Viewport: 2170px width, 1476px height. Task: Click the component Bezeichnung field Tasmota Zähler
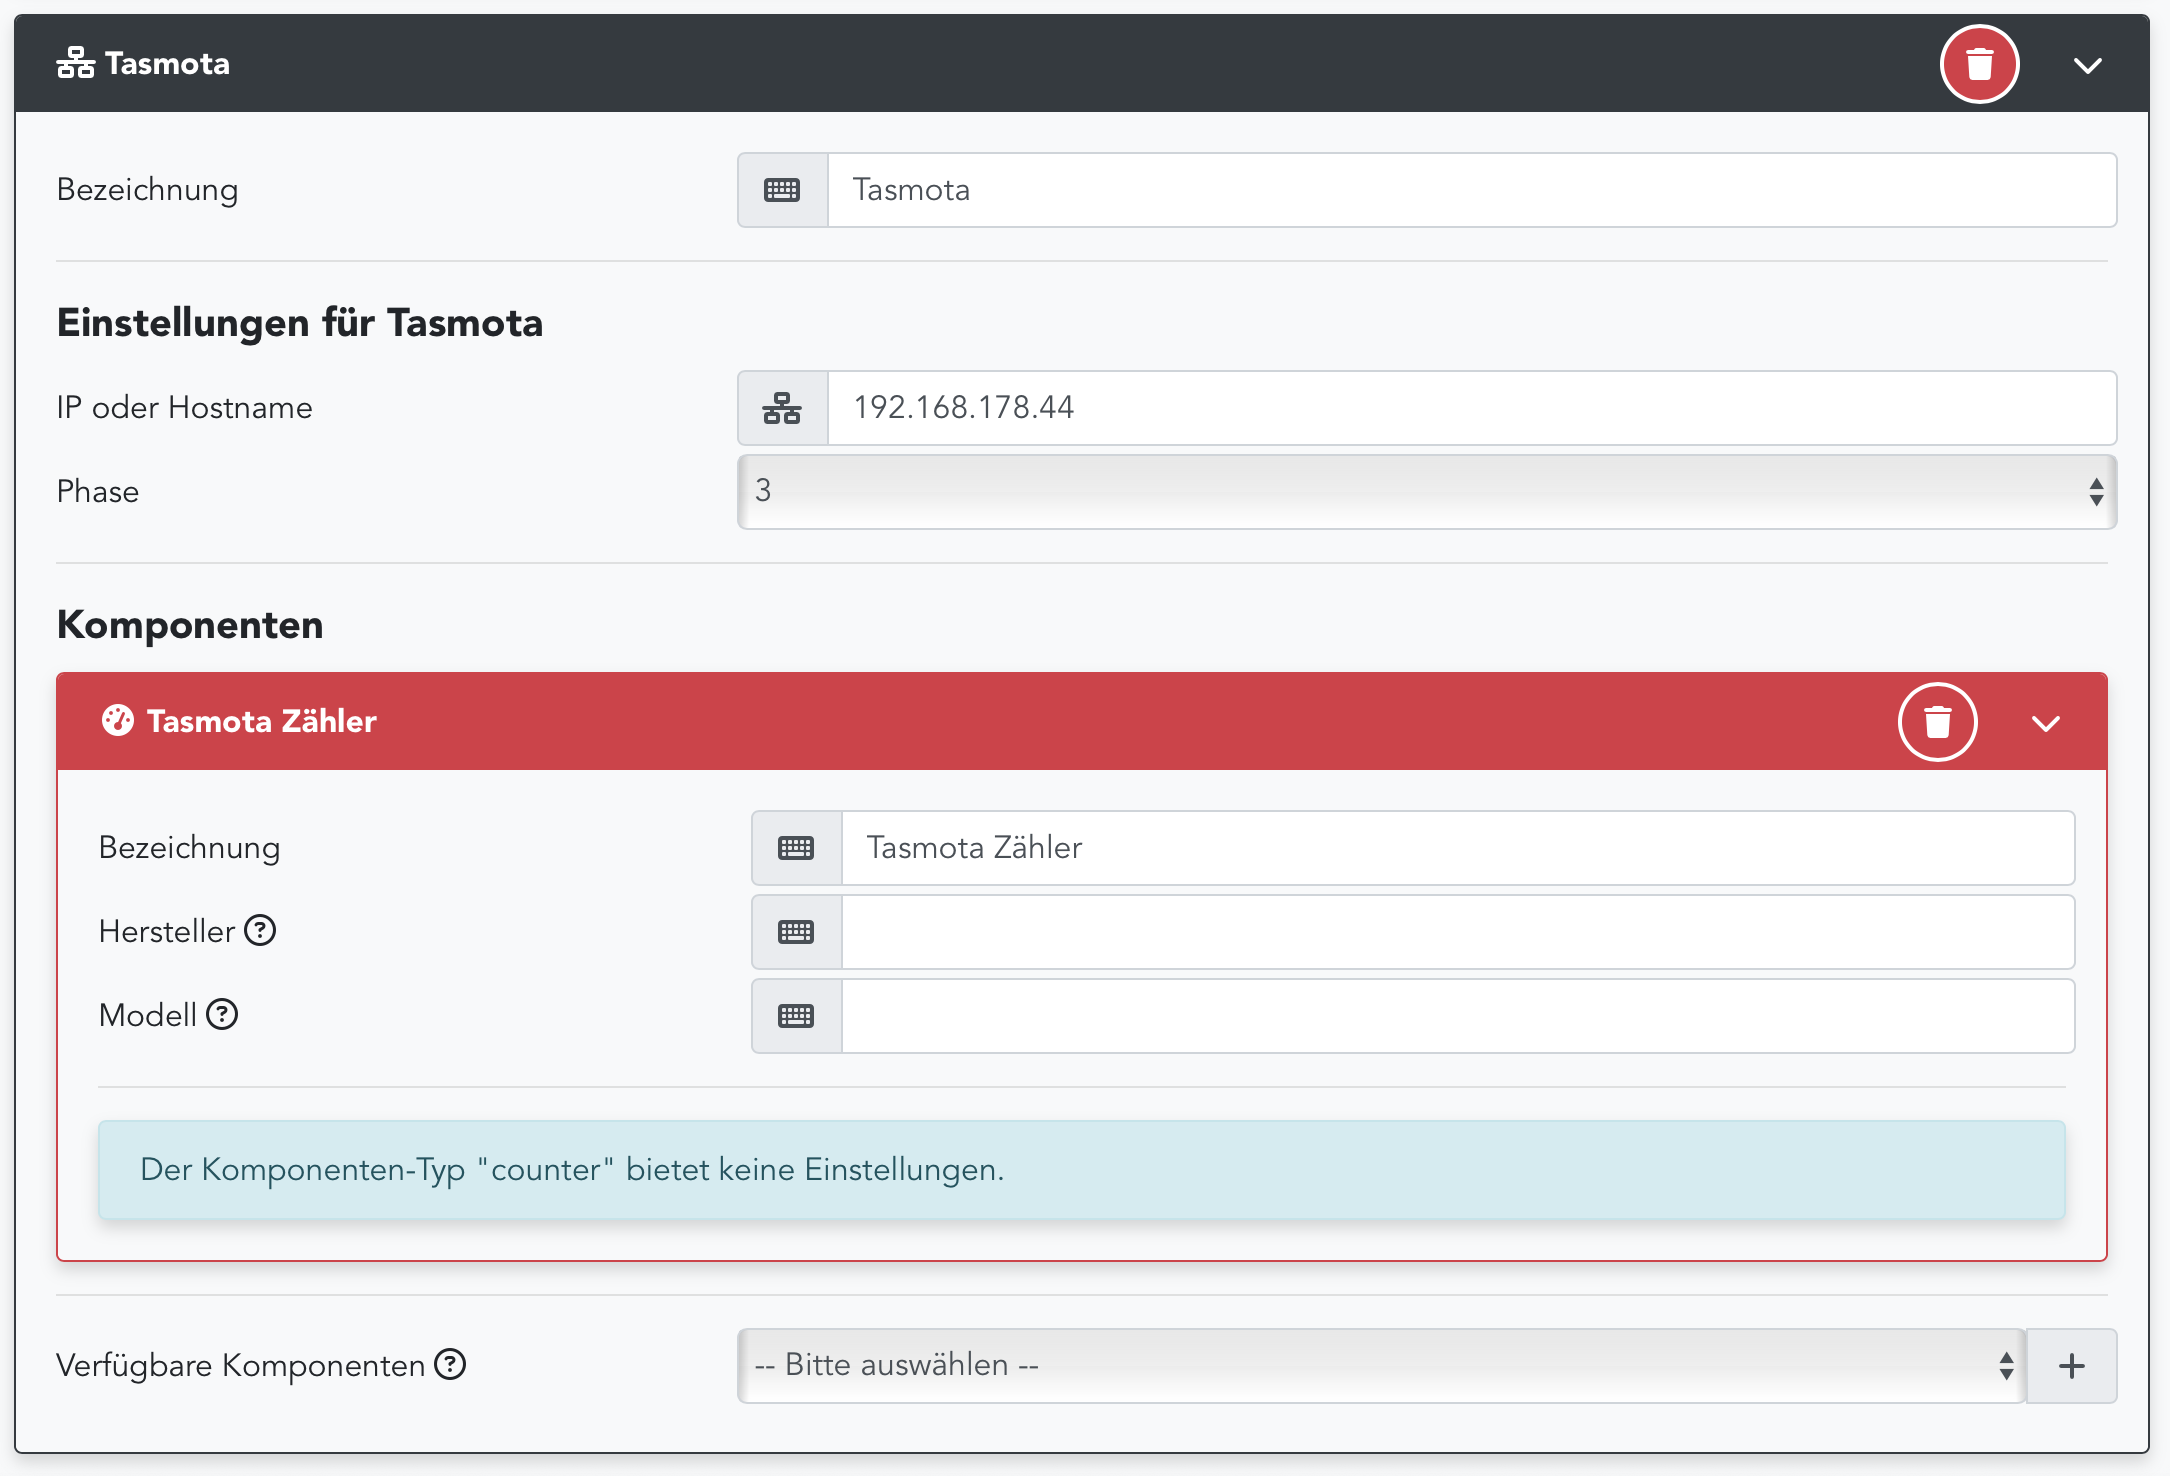1457,848
